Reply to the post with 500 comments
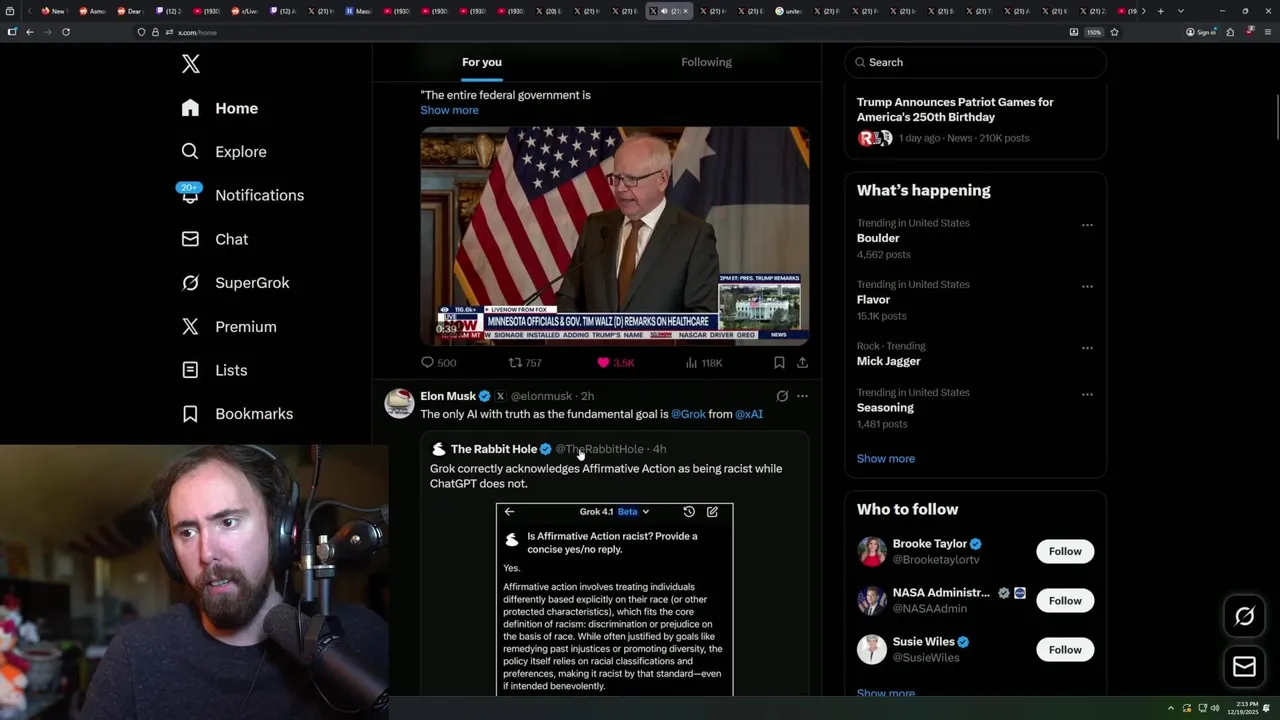The image size is (1280, 720). coord(438,363)
